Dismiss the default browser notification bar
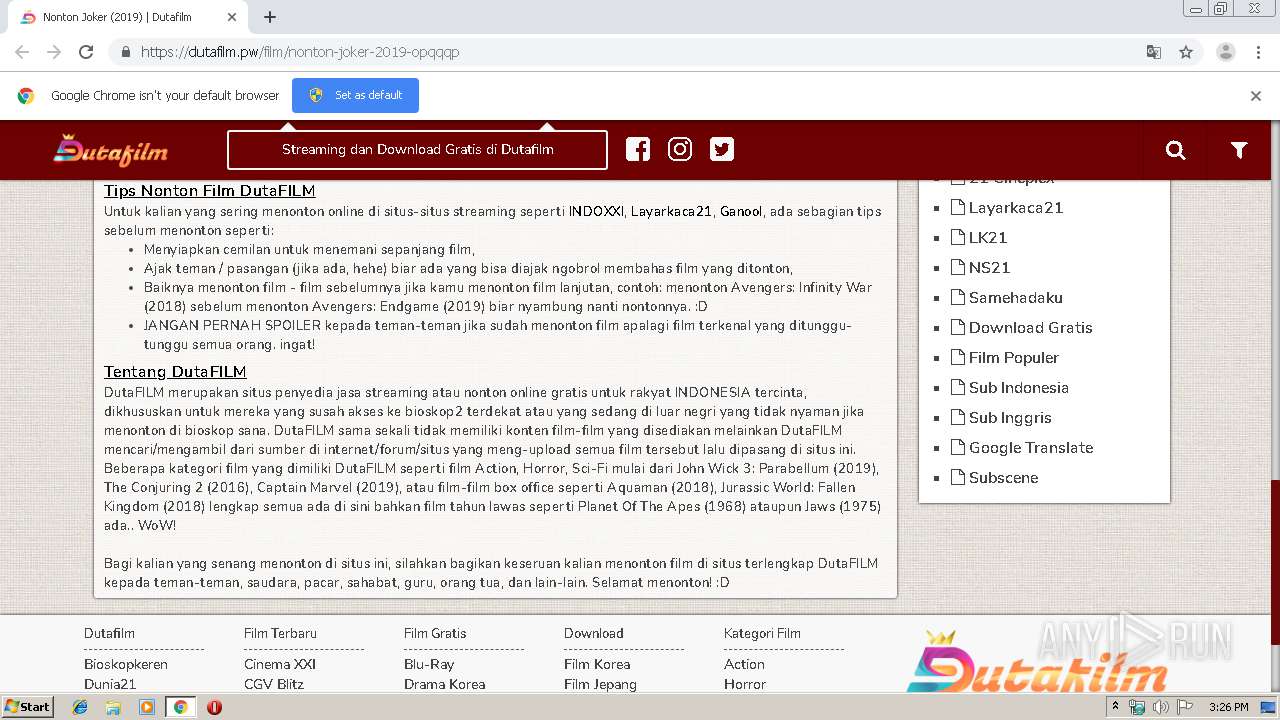The width and height of the screenshot is (1280, 720). pos(1256,96)
